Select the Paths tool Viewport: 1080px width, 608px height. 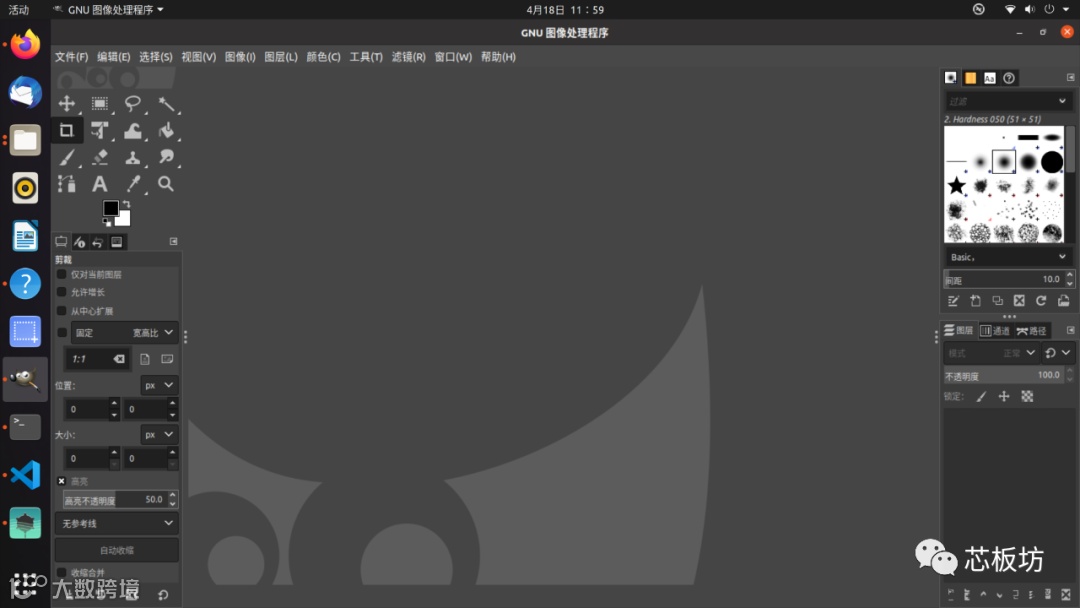coord(67,184)
